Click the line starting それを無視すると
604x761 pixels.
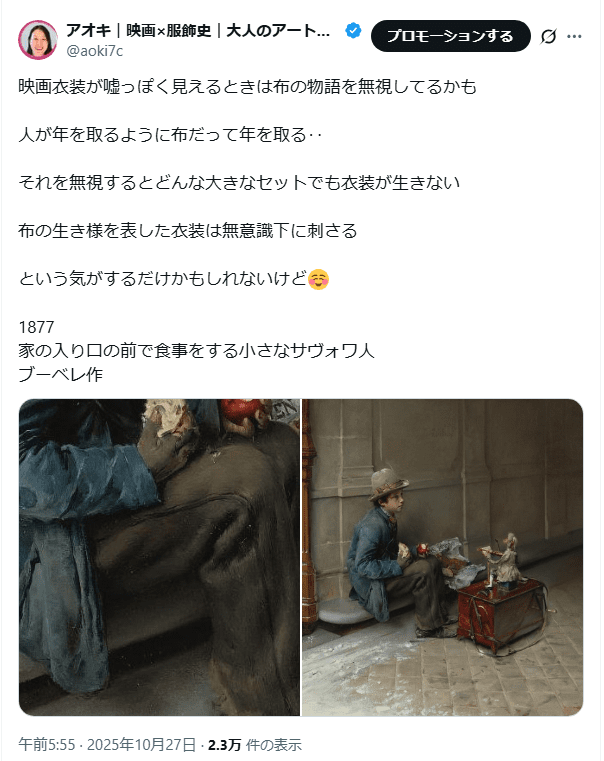(x=239, y=182)
